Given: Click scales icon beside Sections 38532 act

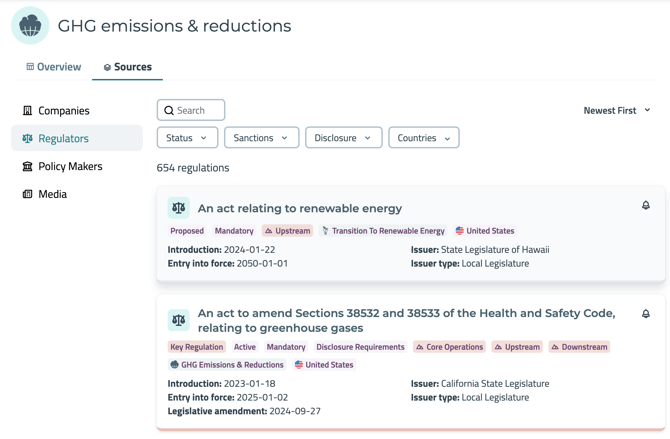Looking at the screenshot, I should [179, 320].
